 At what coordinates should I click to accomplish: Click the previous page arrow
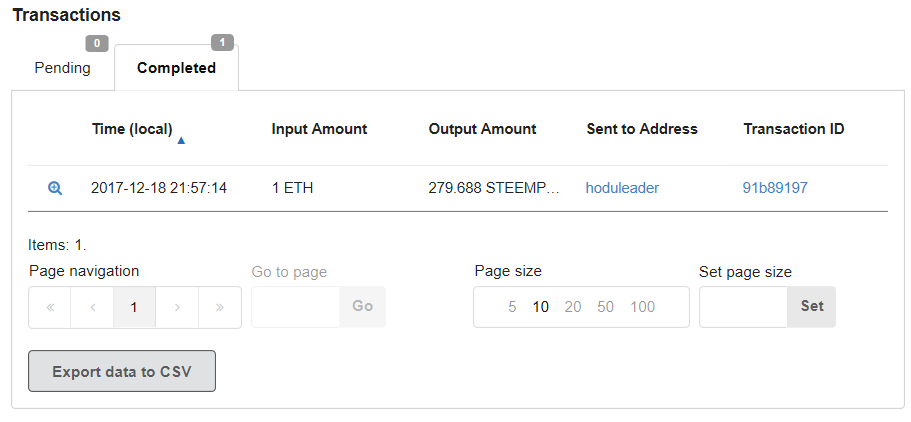92,307
